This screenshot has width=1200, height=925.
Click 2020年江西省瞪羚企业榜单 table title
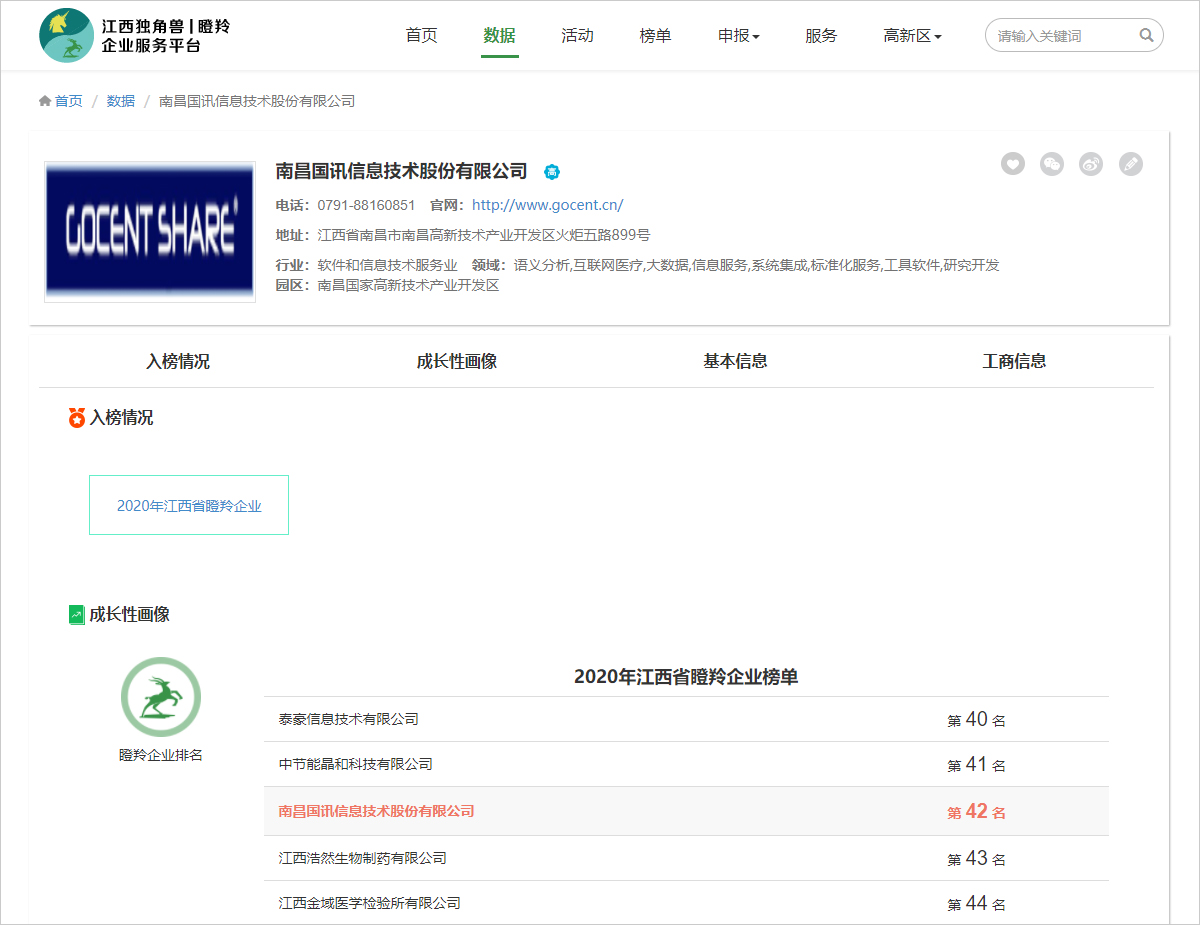(686, 677)
